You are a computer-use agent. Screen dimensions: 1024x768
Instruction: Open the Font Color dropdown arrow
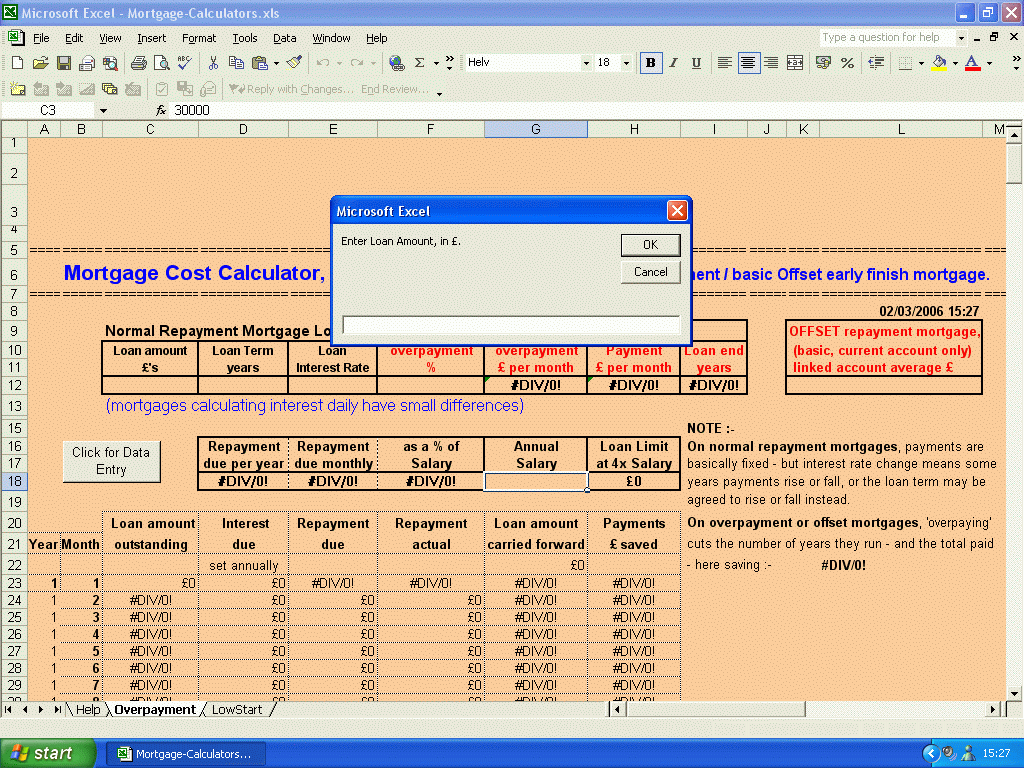(989, 63)
